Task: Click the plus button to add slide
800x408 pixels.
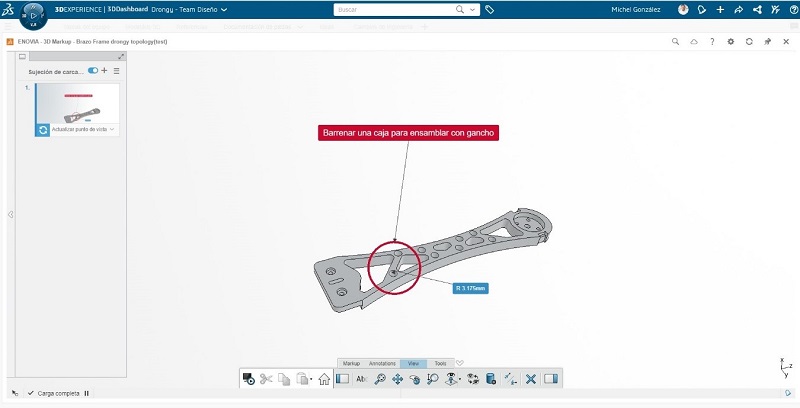Action: click(x=105, y=71)
